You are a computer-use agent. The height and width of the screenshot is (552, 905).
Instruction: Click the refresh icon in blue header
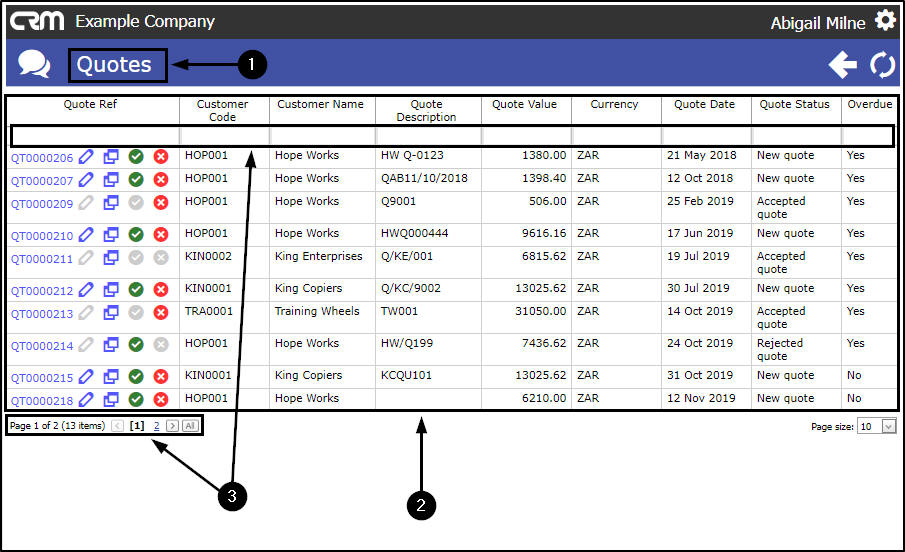[882, 64]
